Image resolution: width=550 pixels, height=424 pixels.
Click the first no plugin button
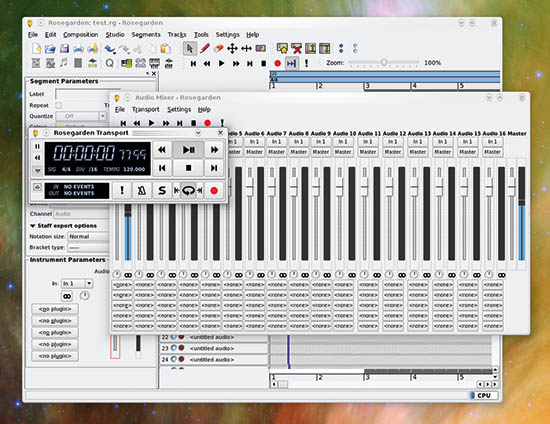pyautogui.click(x=55, y=309)
